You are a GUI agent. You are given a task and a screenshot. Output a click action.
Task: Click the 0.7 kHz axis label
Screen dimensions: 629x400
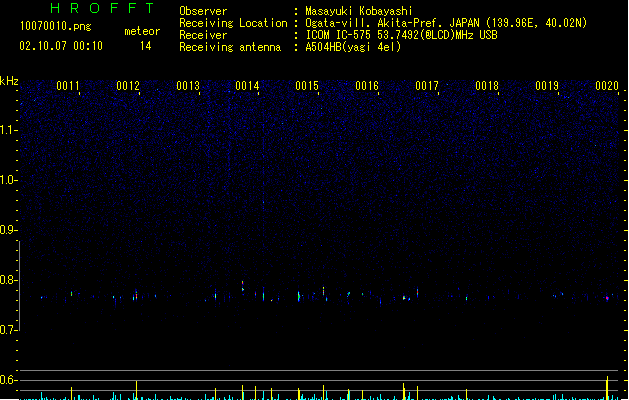click(x=8, y=330)
